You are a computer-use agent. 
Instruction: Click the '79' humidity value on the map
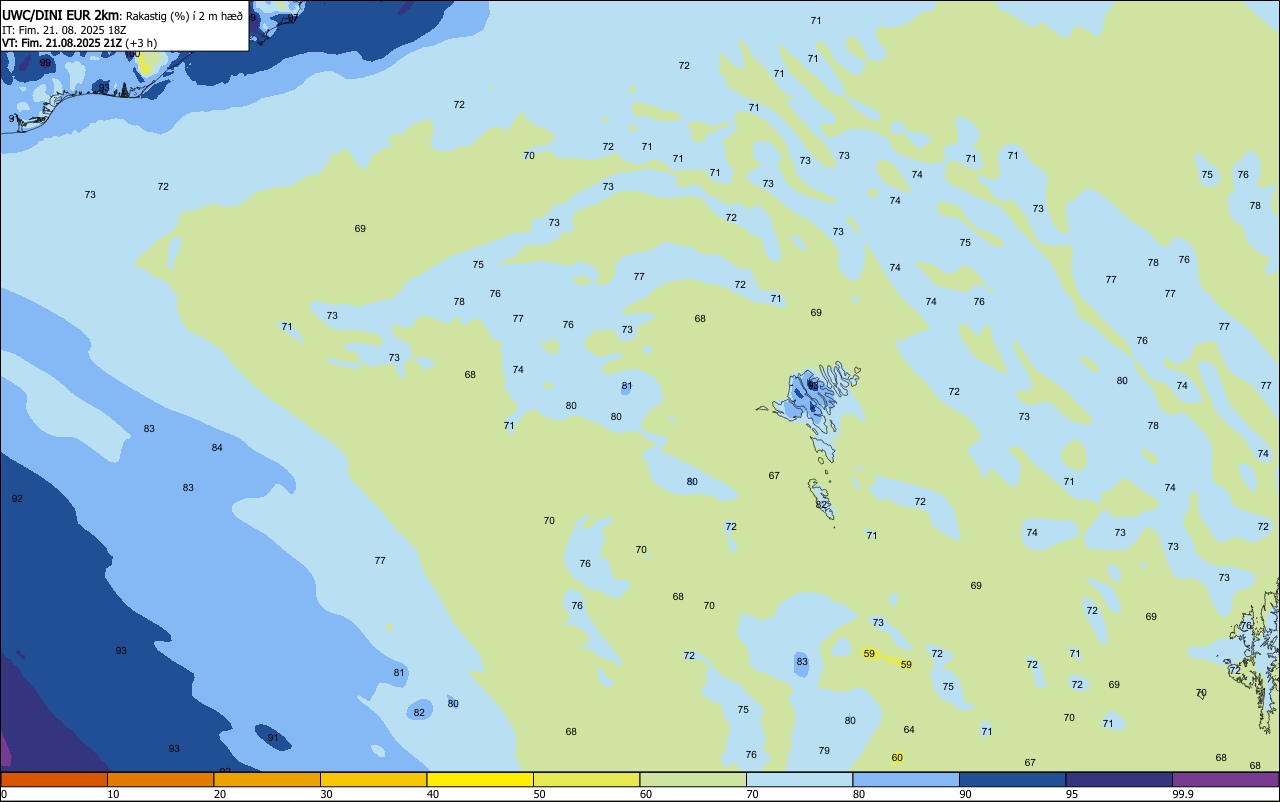pyautogui.click(x=824, y=750)
